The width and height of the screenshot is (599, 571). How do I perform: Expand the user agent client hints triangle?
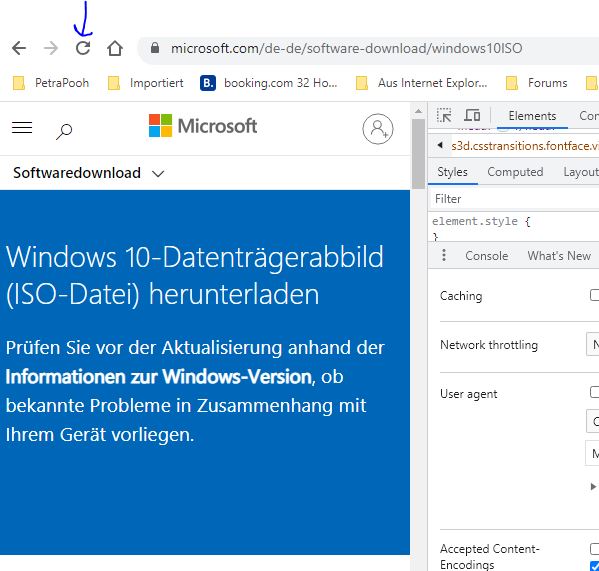coord(593,486)
